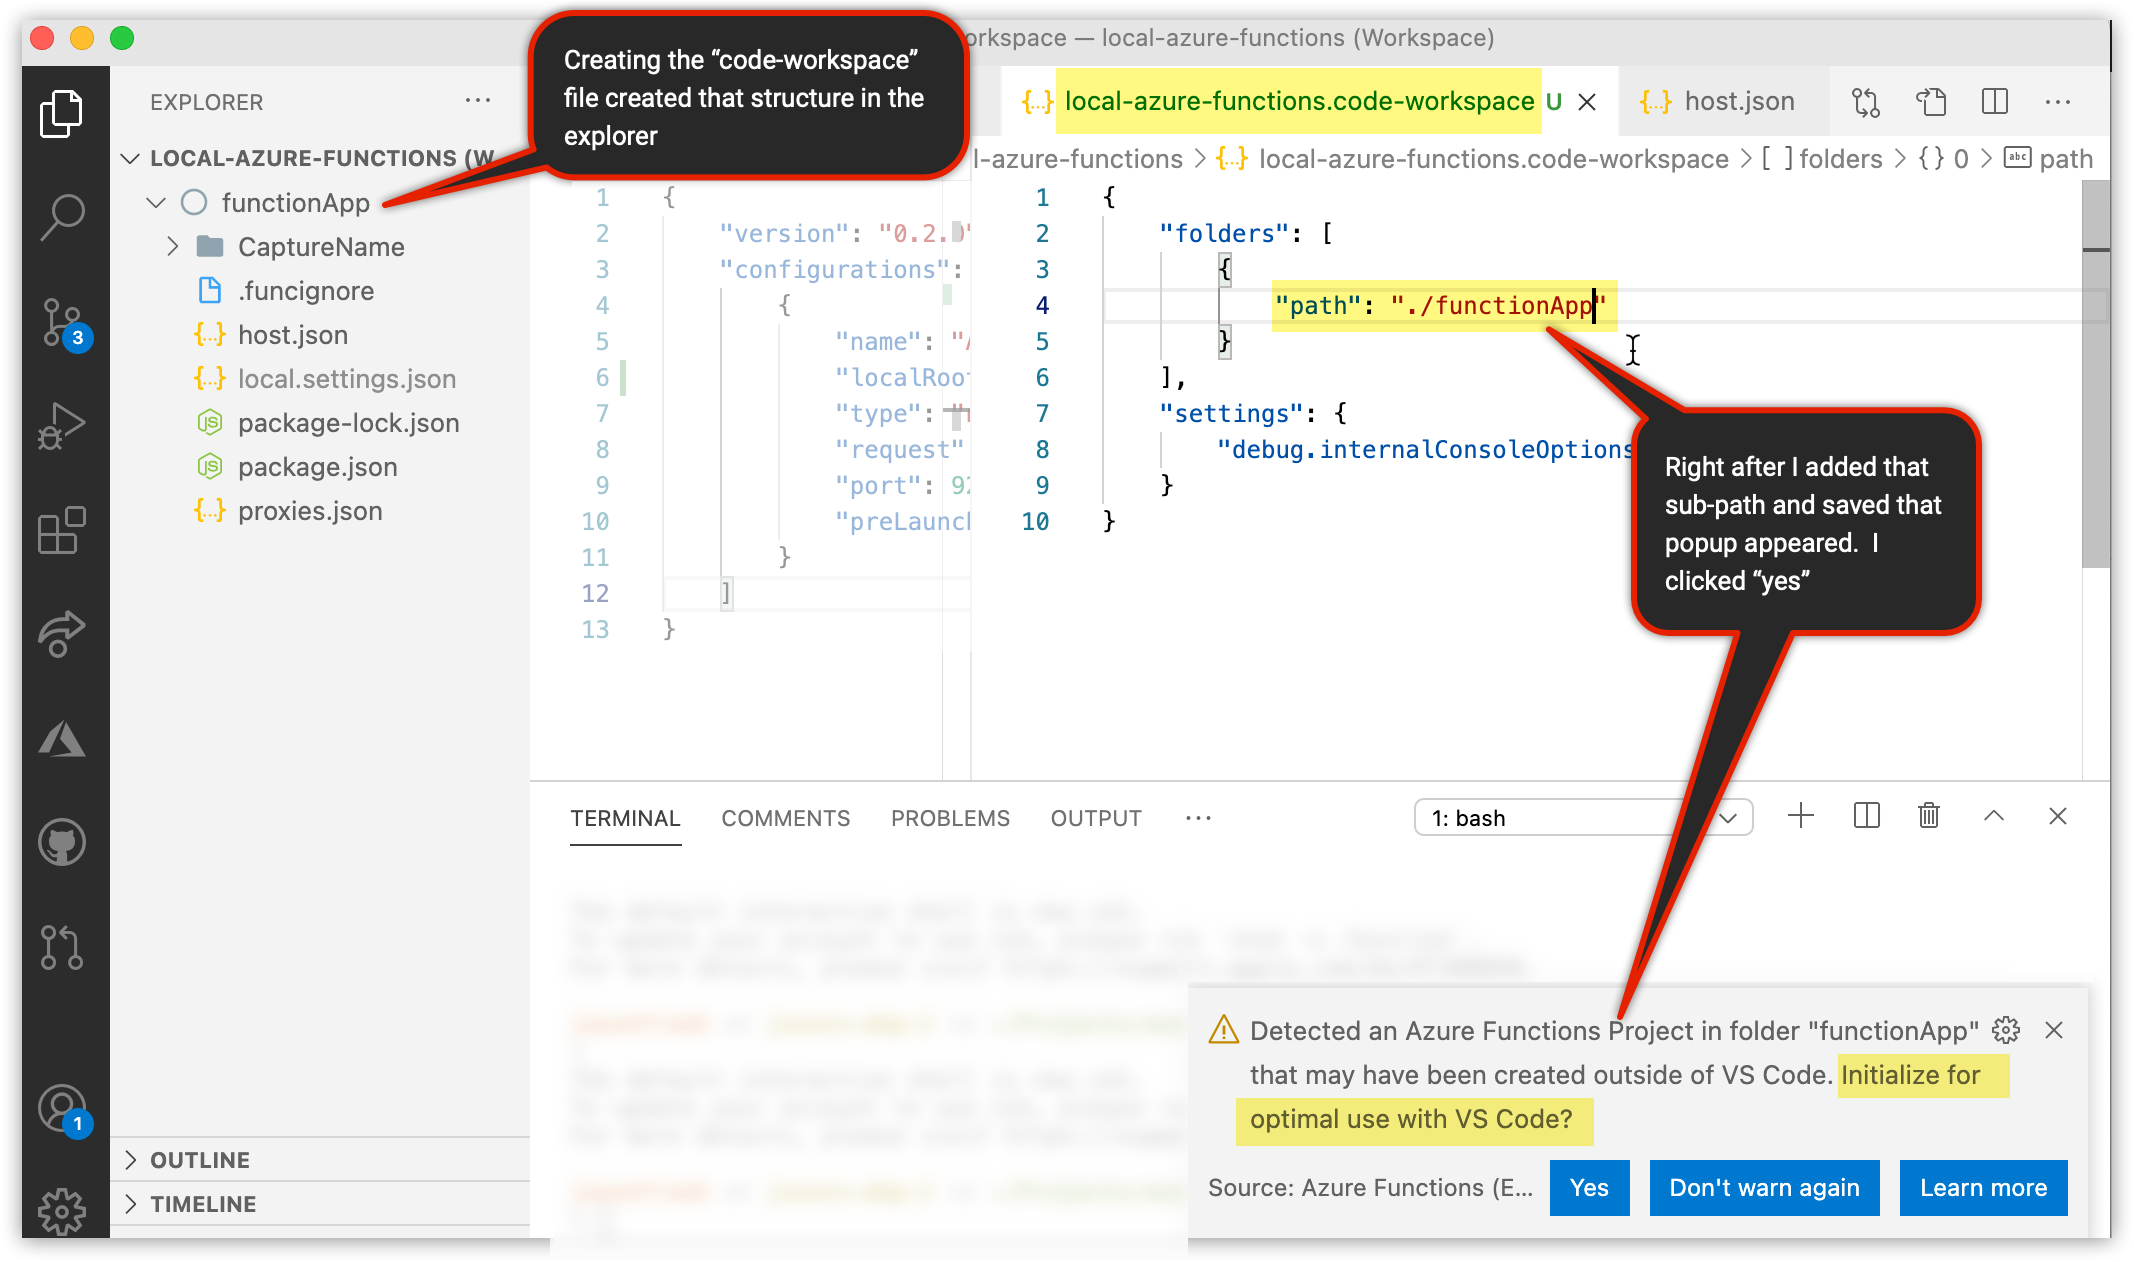
Task: Switch to the host.json editor tab
Action: point(1738,102)
